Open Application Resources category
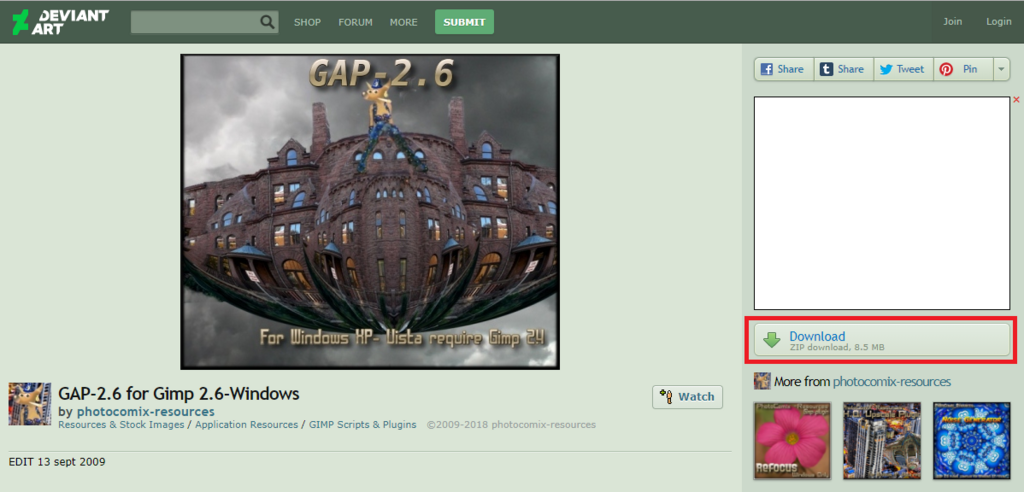This screenshot has height=492, width=1024. [x=246, y=425]
